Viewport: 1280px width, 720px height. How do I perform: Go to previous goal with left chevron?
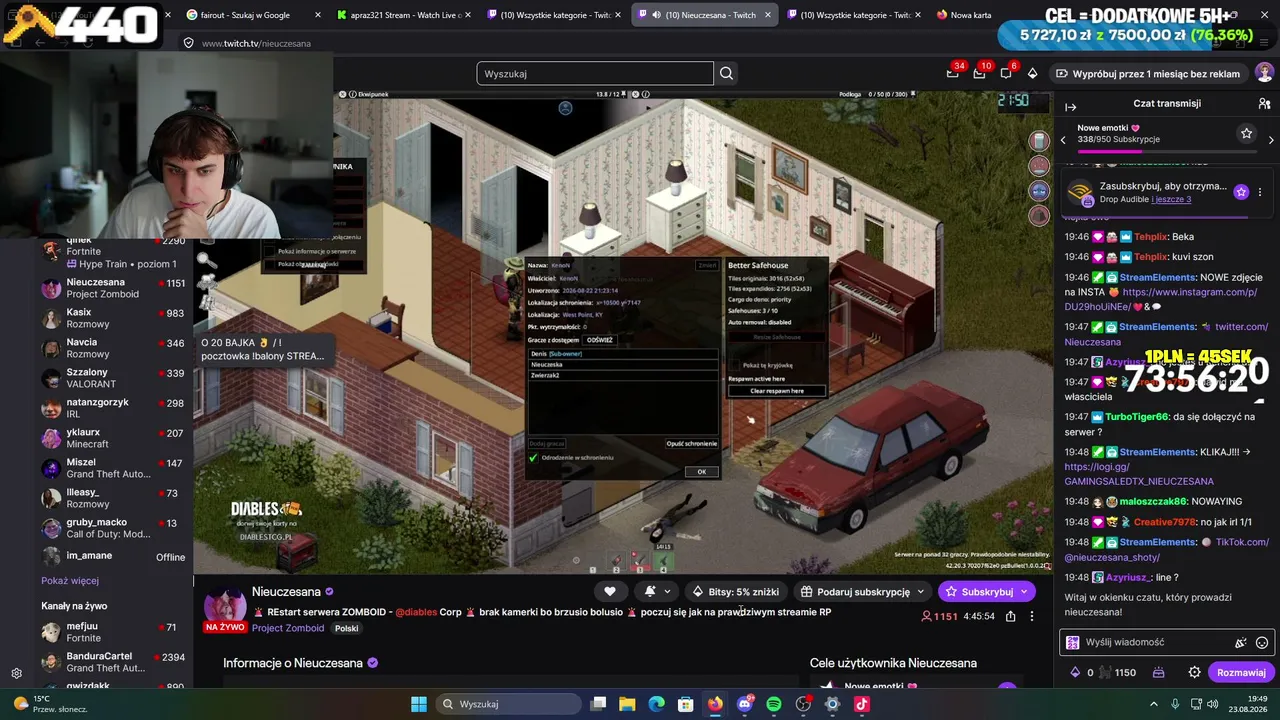pyautogui.click(x=1063, y=140)
